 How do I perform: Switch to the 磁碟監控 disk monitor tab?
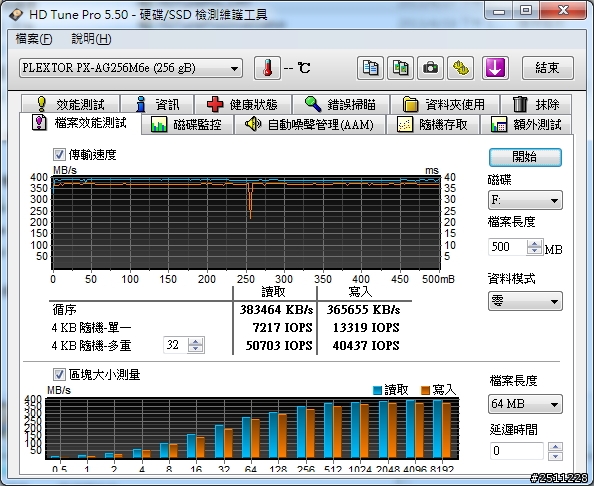187,125
